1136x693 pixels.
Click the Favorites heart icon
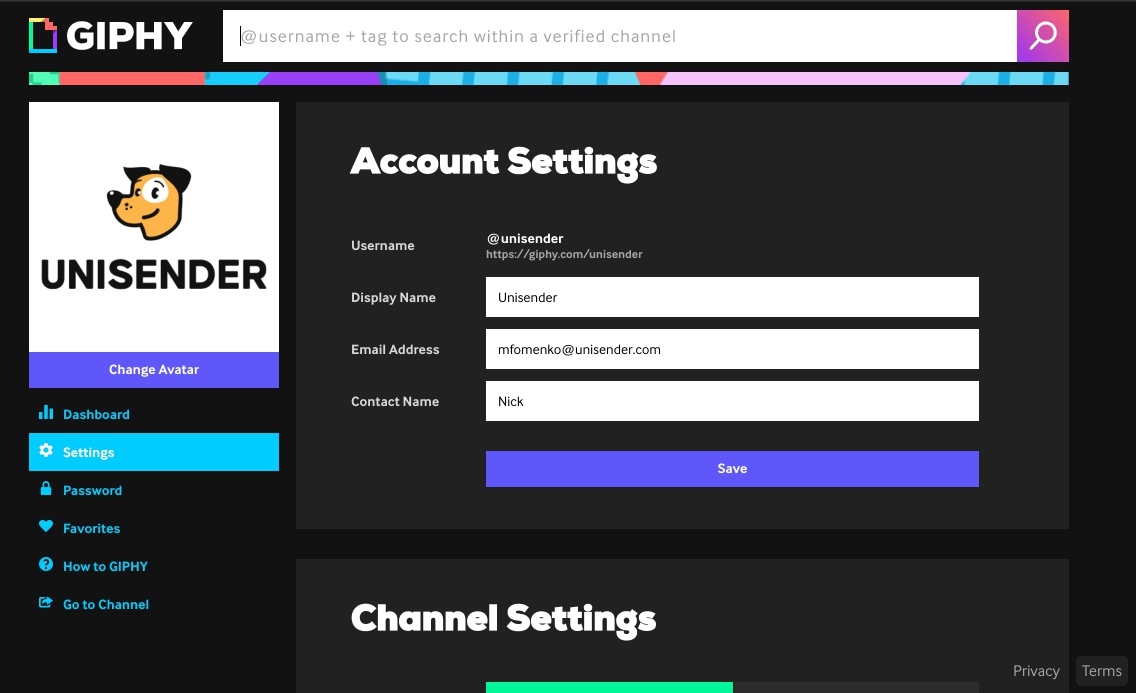(46, 526)
